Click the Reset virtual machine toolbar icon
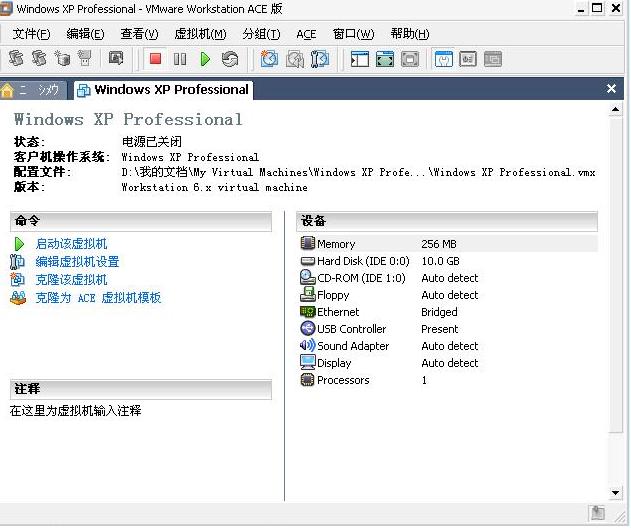The width and height of the screenshot is (631, 530). coord(230,59)
